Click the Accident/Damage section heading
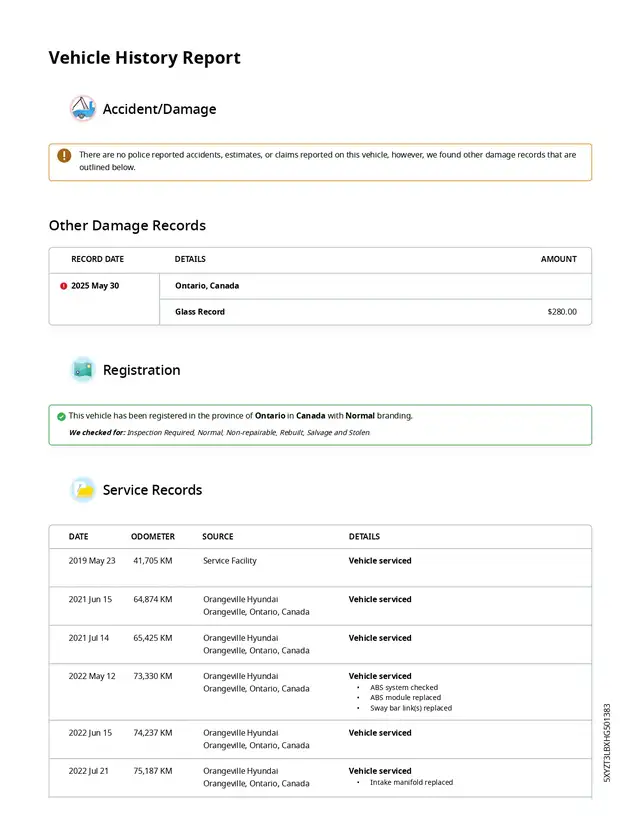 (159, 109)
